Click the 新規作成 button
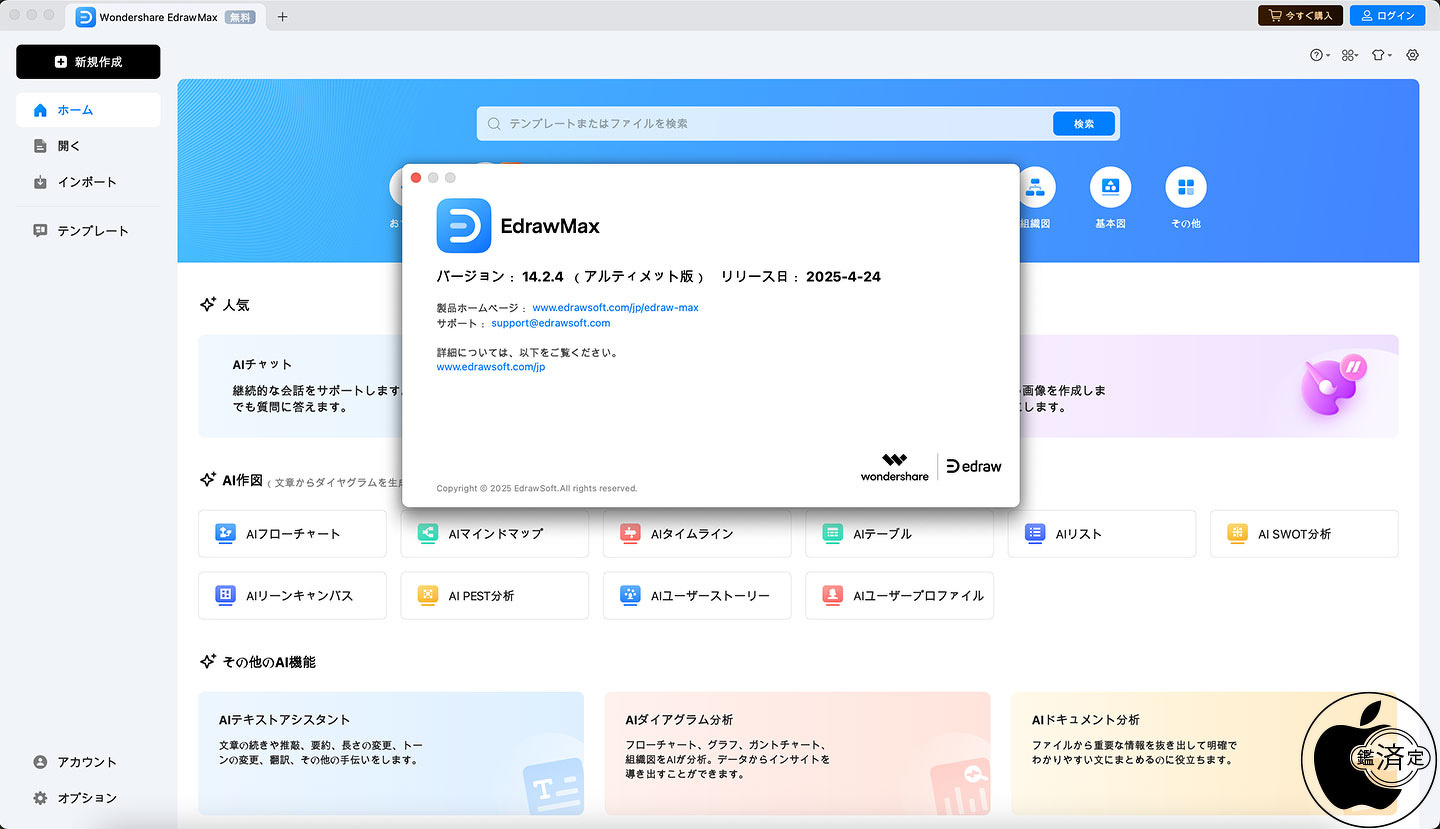The height and width of the screenshot is (829, 1440). [88, 62]
